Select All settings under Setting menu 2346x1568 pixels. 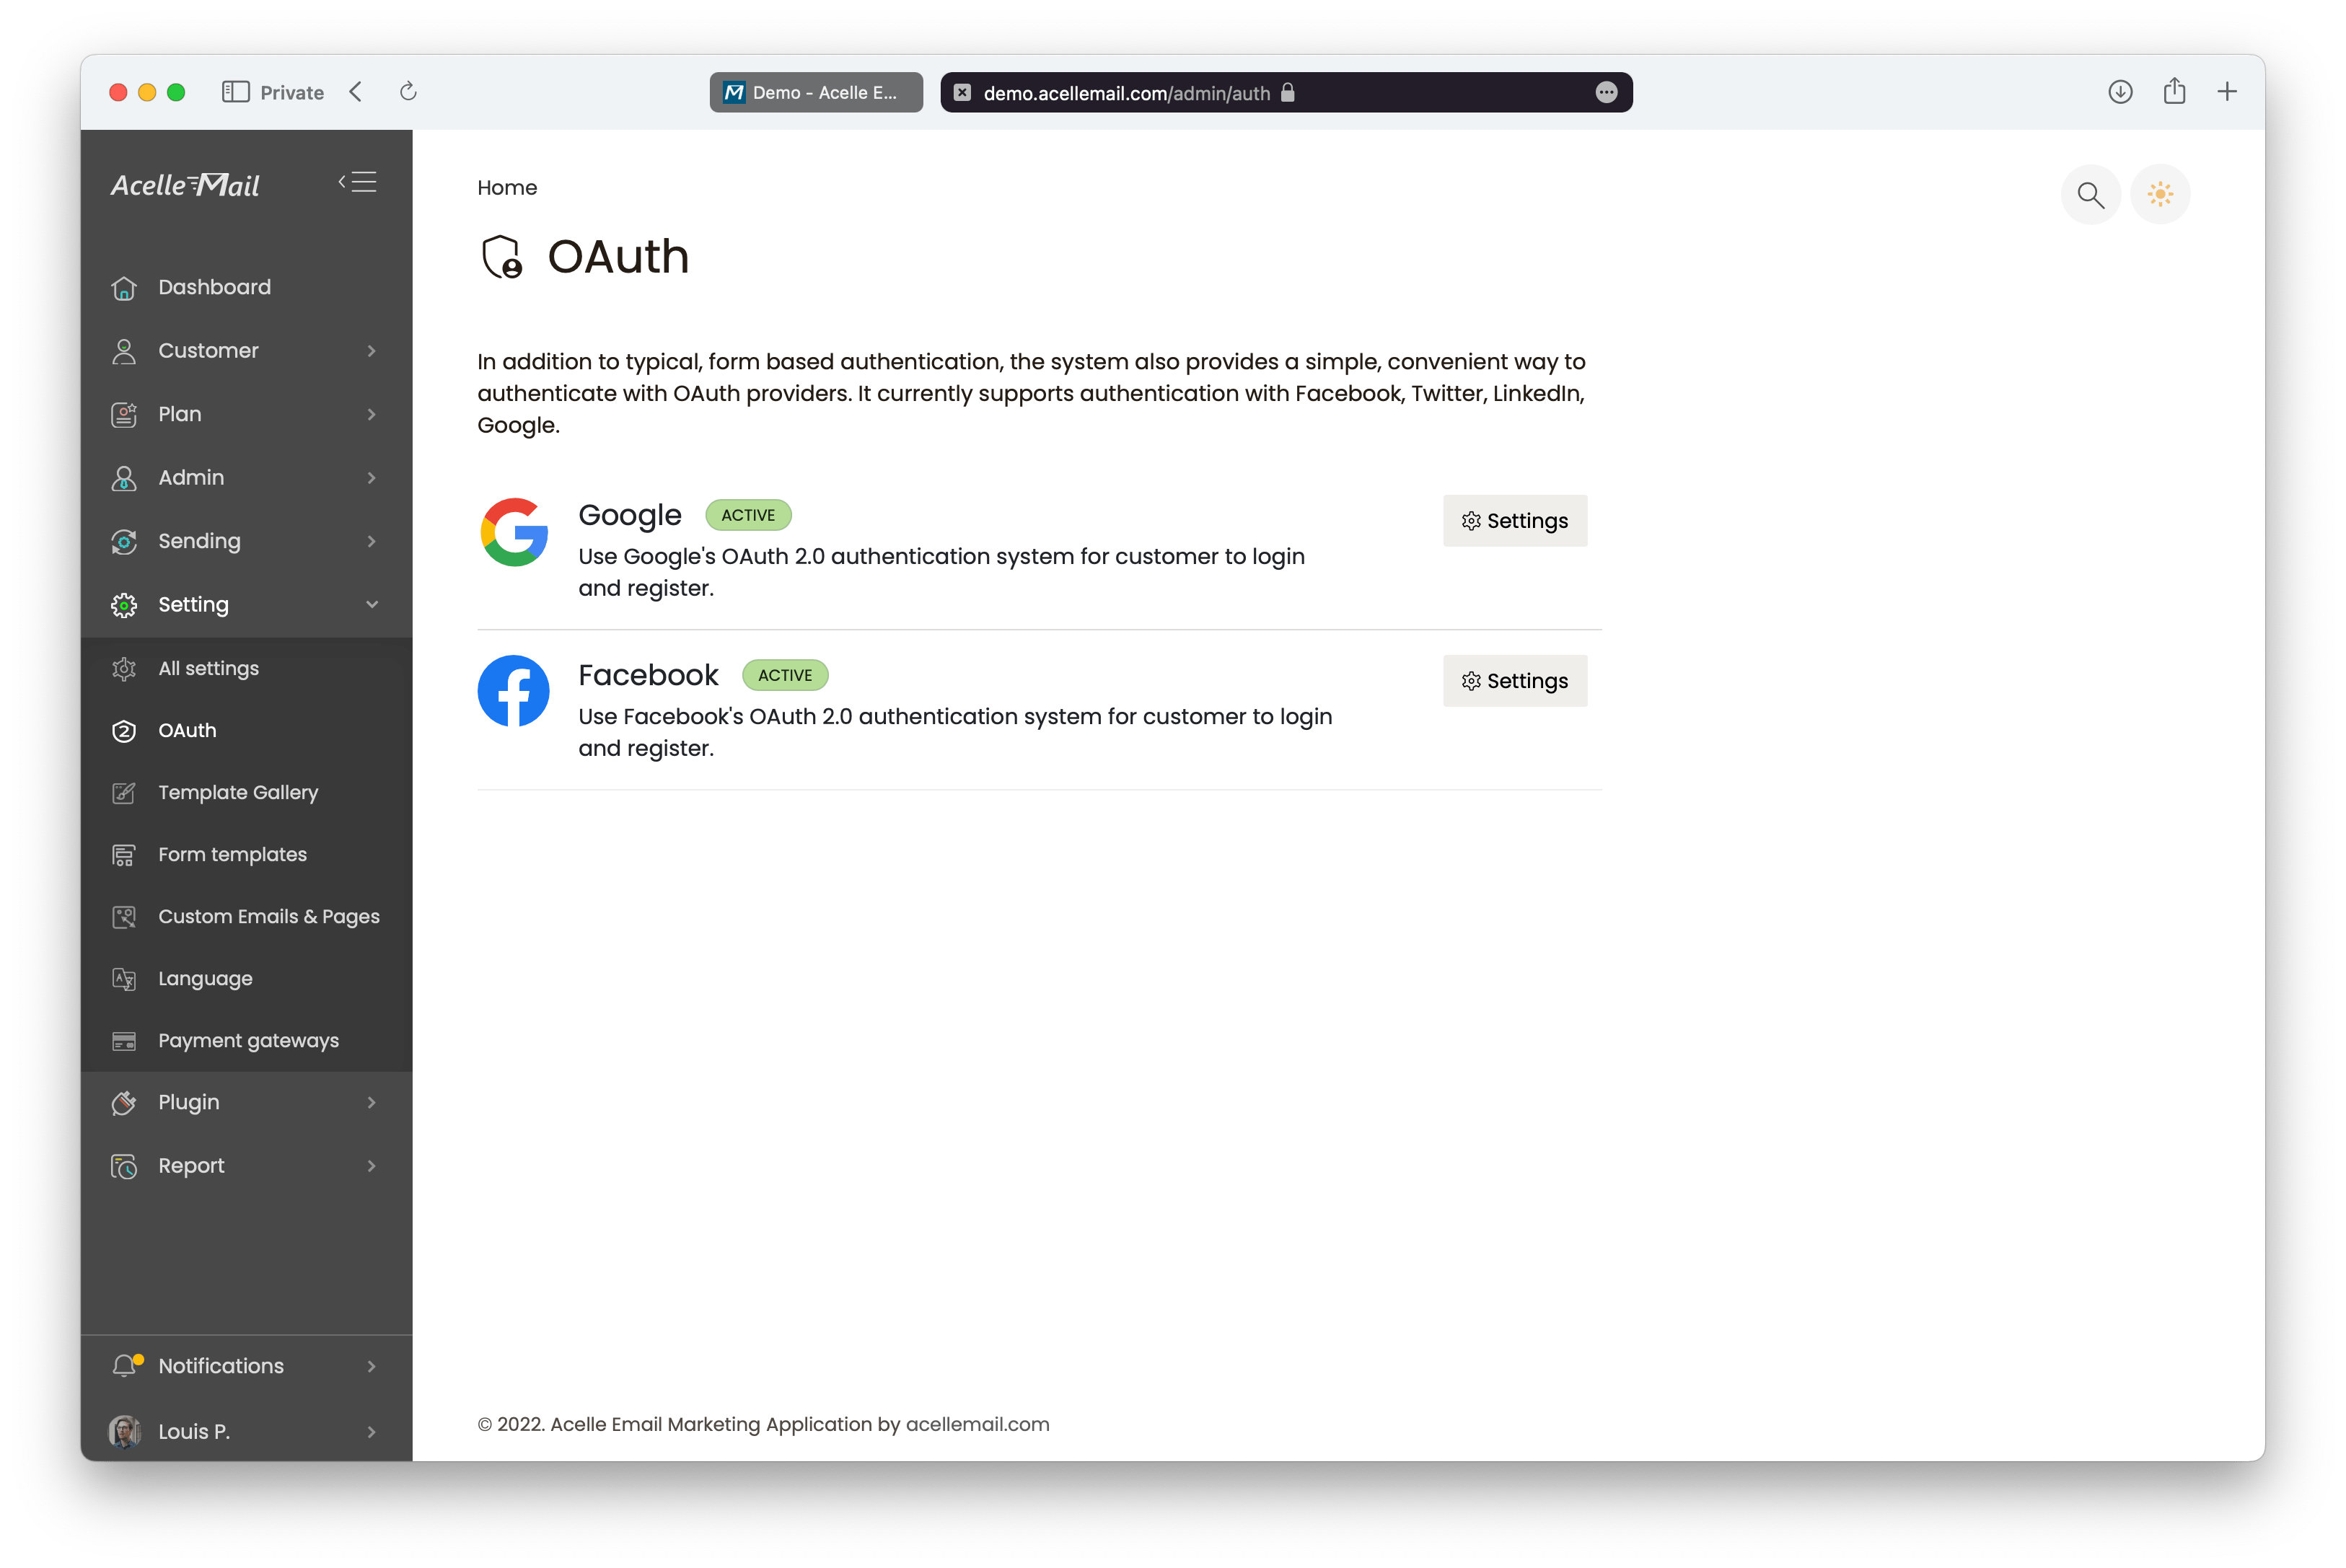[208, 666]
